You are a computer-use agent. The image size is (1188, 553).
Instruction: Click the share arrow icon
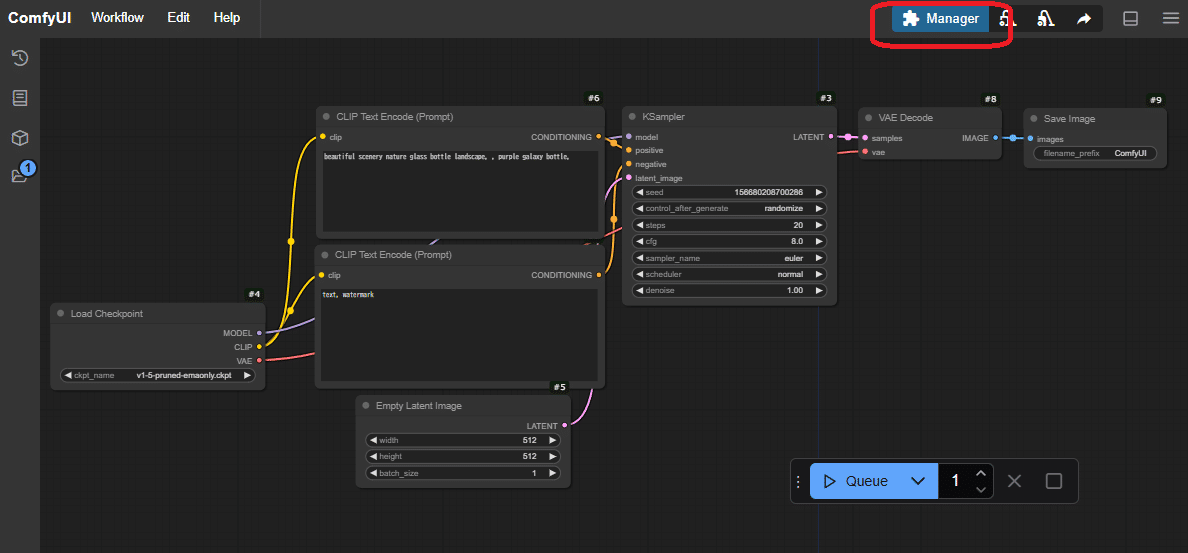coord(1084,18)
